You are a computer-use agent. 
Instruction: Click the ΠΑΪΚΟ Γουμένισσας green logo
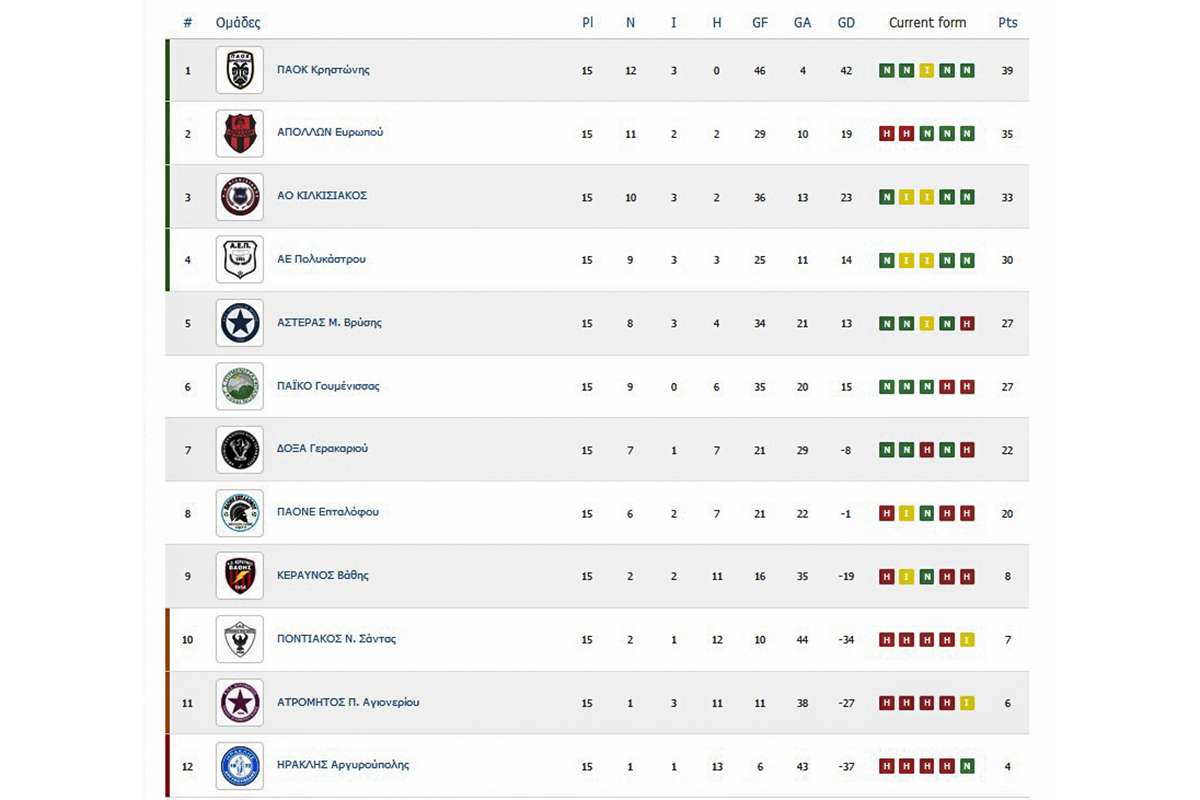tap(240, 386)
